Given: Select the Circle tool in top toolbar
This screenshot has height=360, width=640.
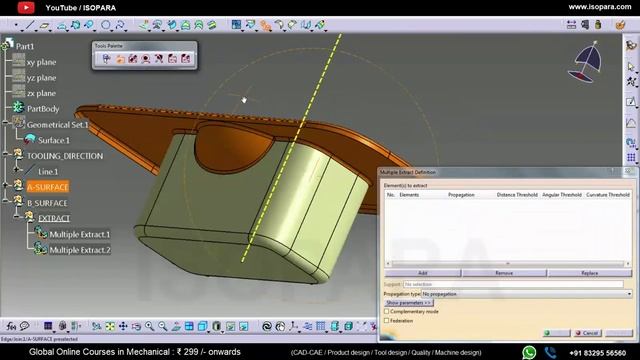Looking at the screenshot, I should [105, 25].
